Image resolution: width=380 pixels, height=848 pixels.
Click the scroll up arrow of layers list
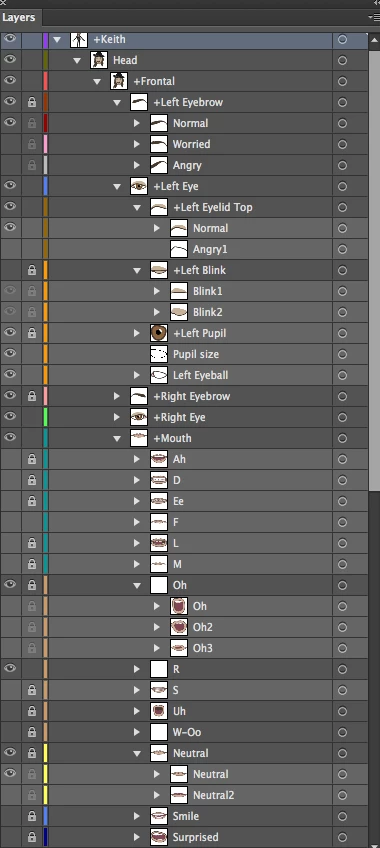click(374, 39)
